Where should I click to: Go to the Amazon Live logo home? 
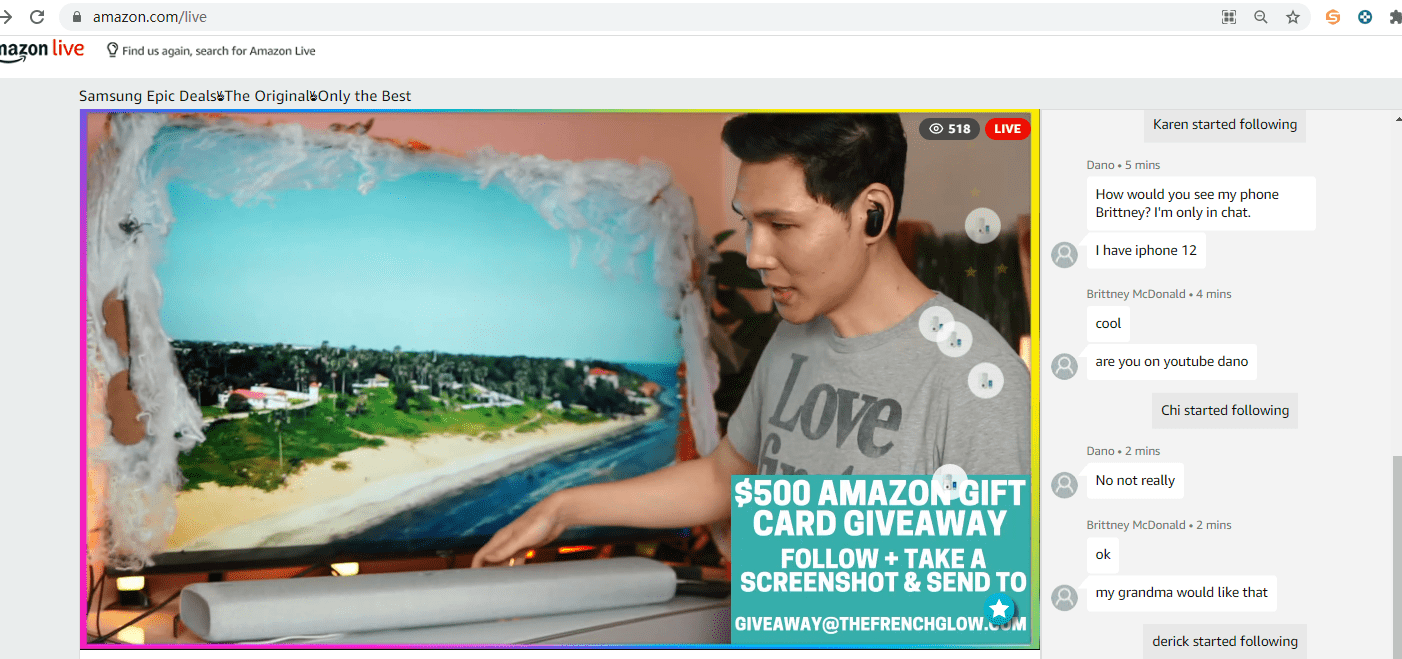pyautogui.click(x=42, y=50)
